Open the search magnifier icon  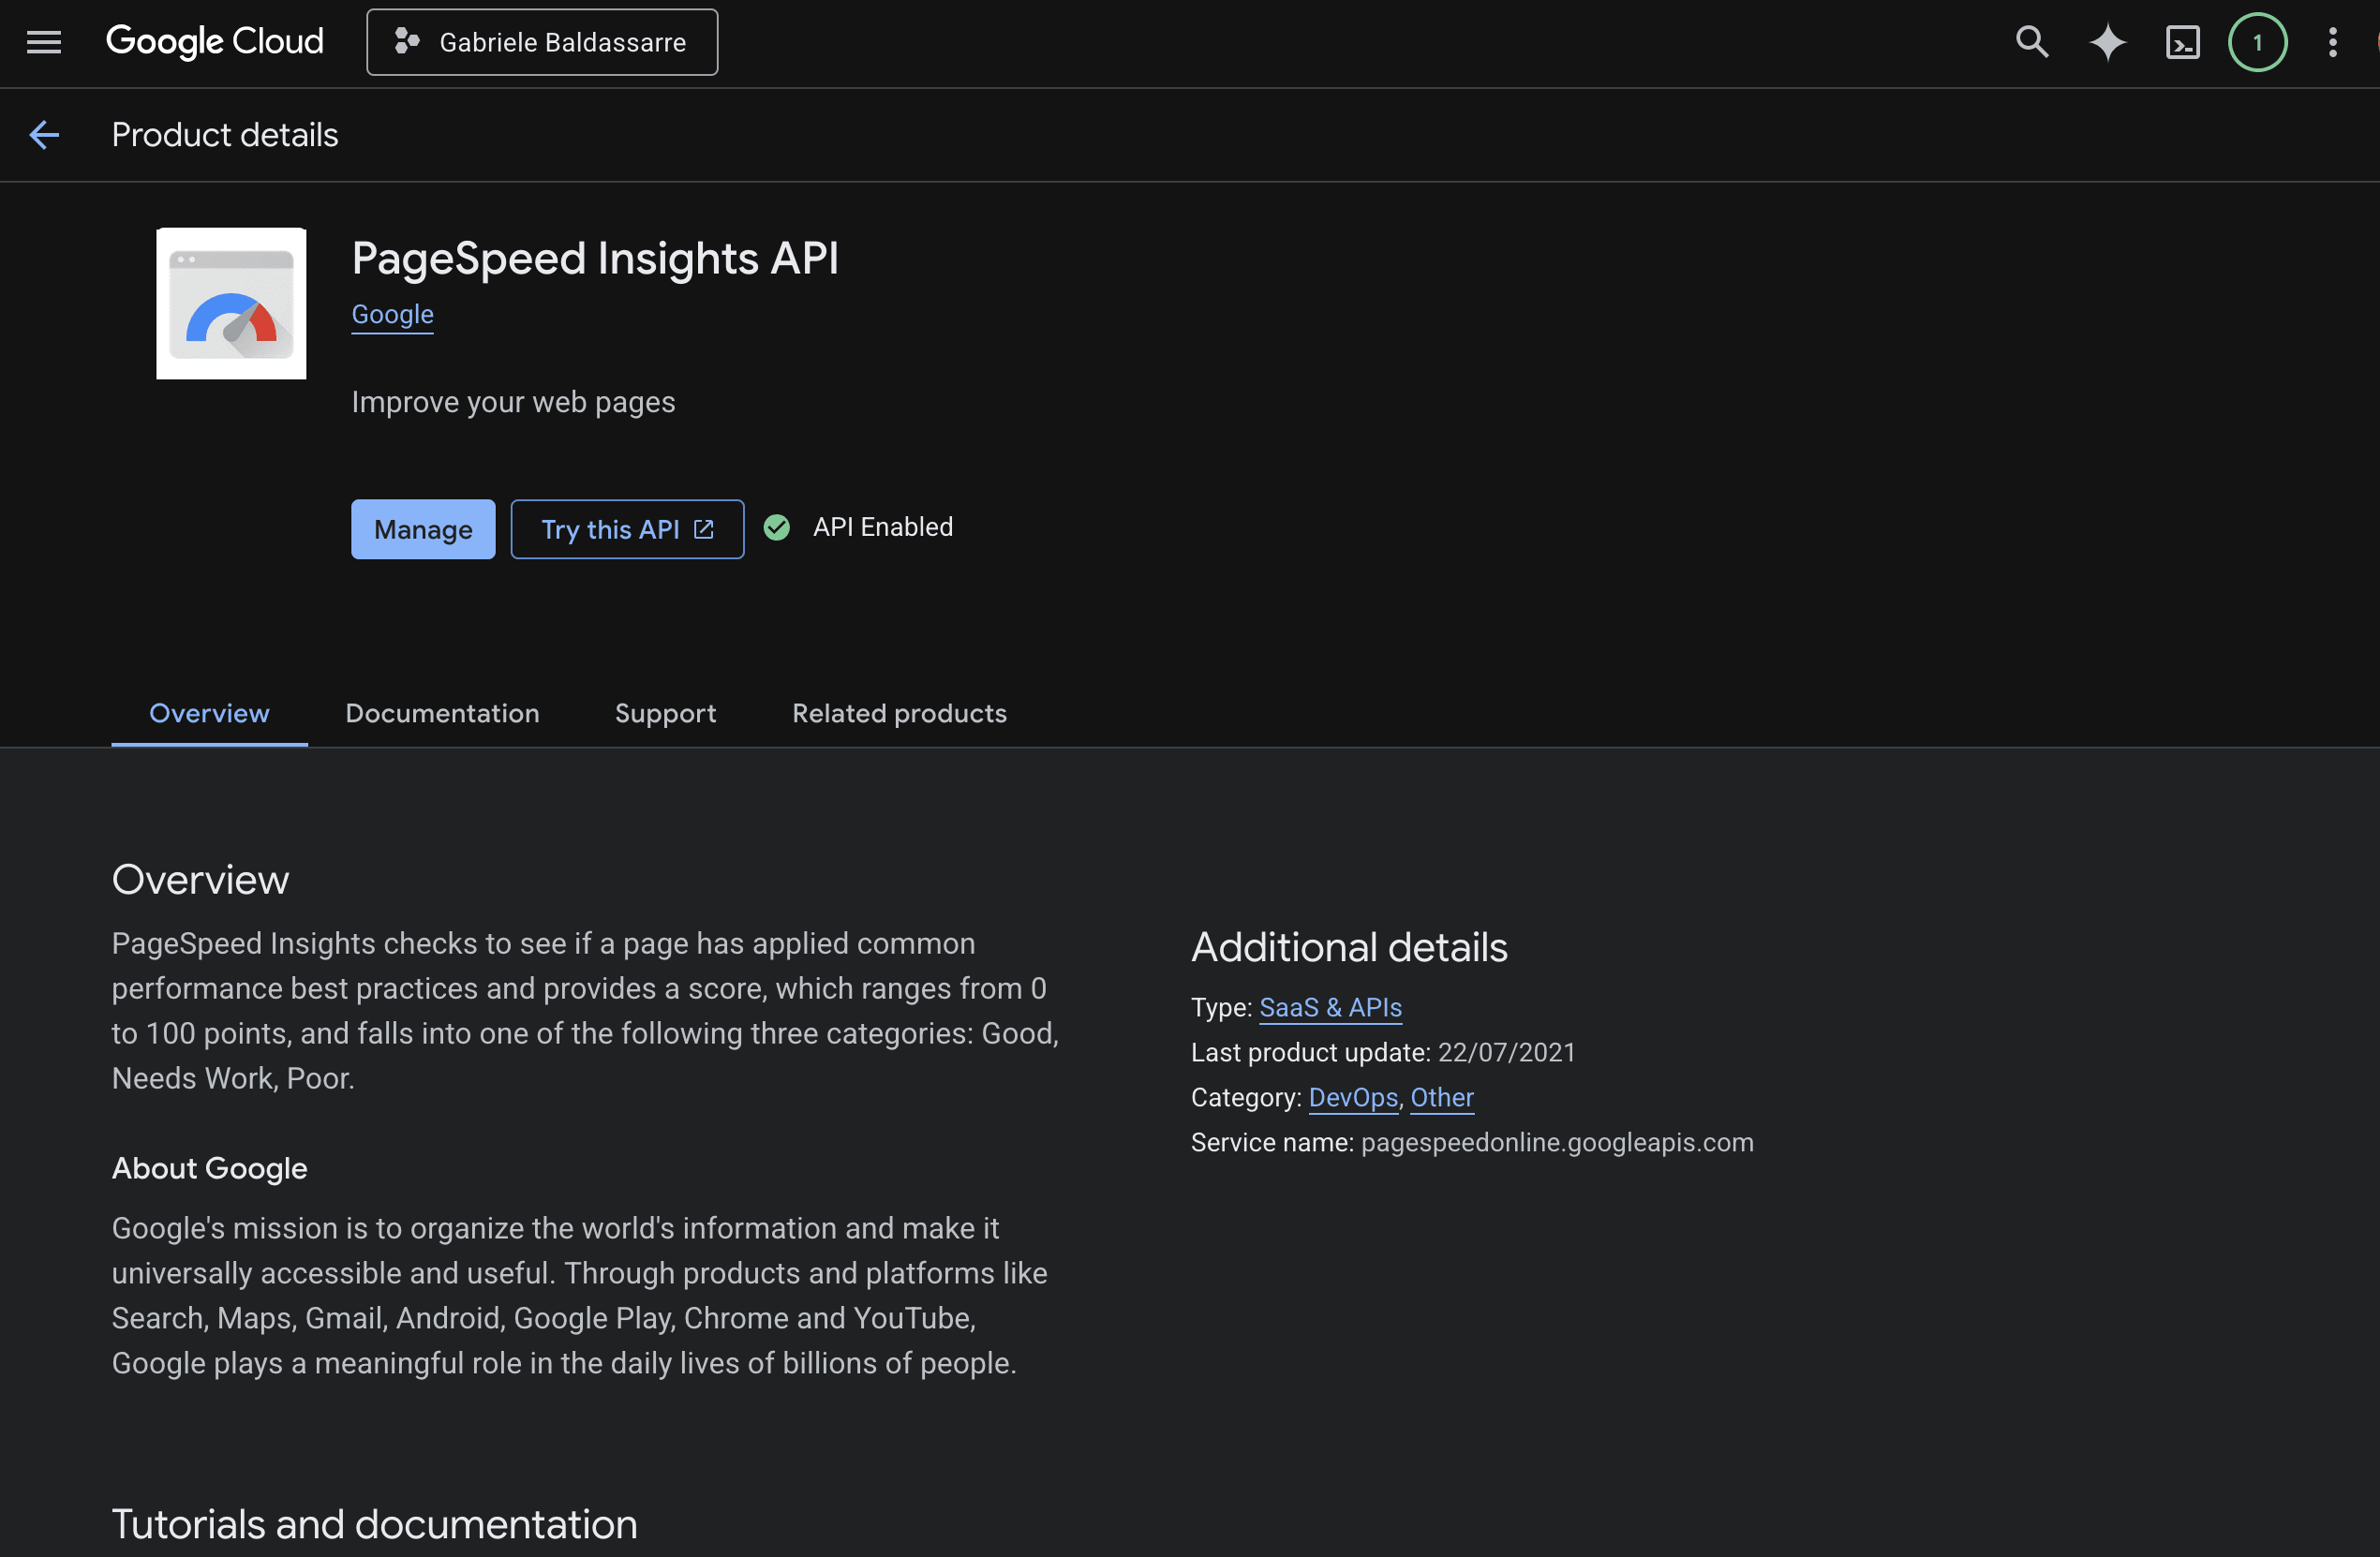(x=2032, y=42)
